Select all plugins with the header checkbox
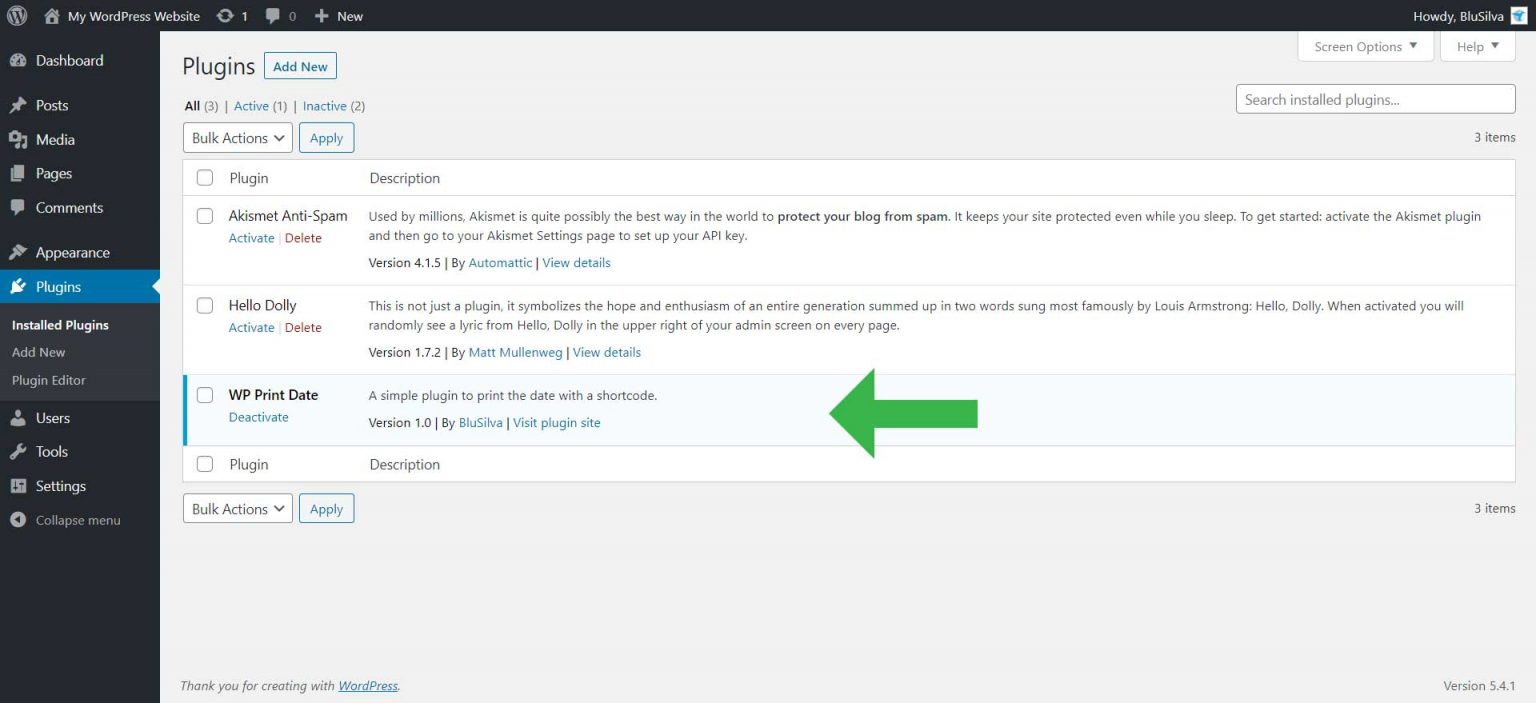 click(x=205, y=177)
